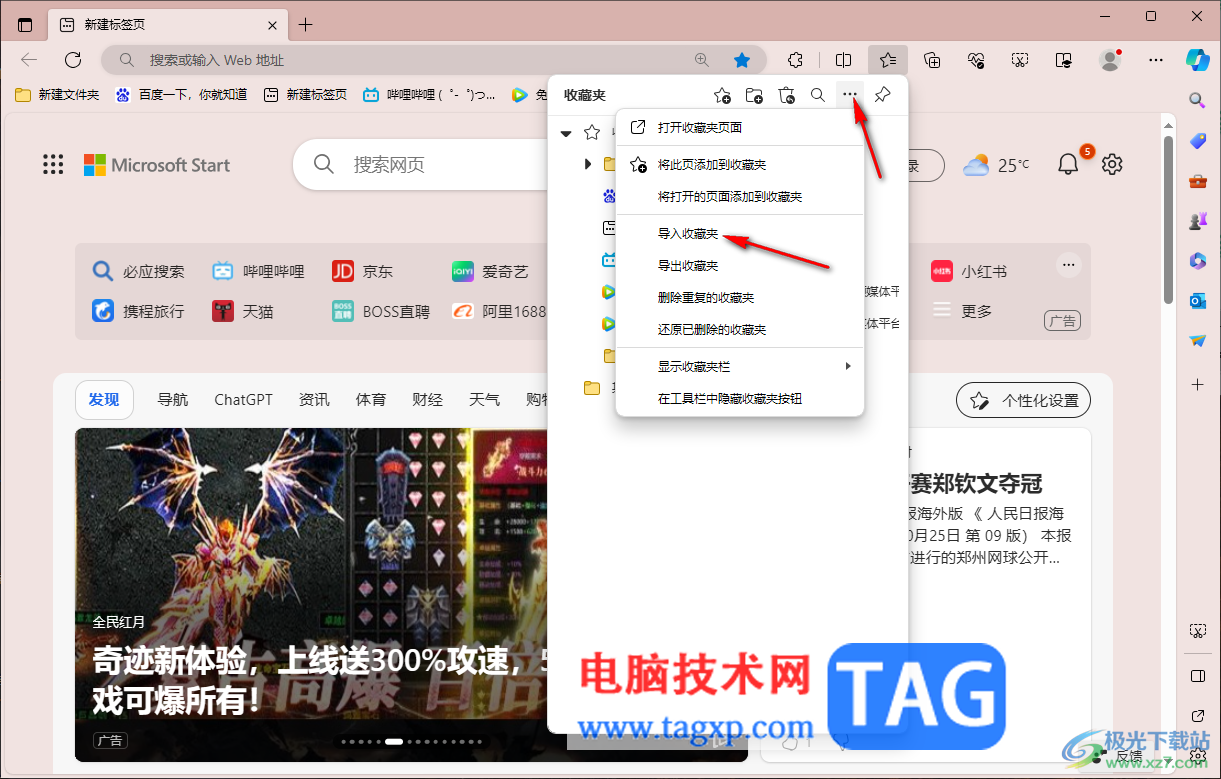Collapse the favorites bar tree root
The width and height of the screenshot is (1221, 779).
567,133
